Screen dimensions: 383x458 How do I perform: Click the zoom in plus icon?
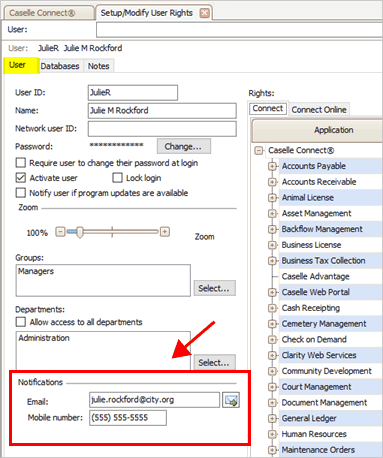point(165,232)
